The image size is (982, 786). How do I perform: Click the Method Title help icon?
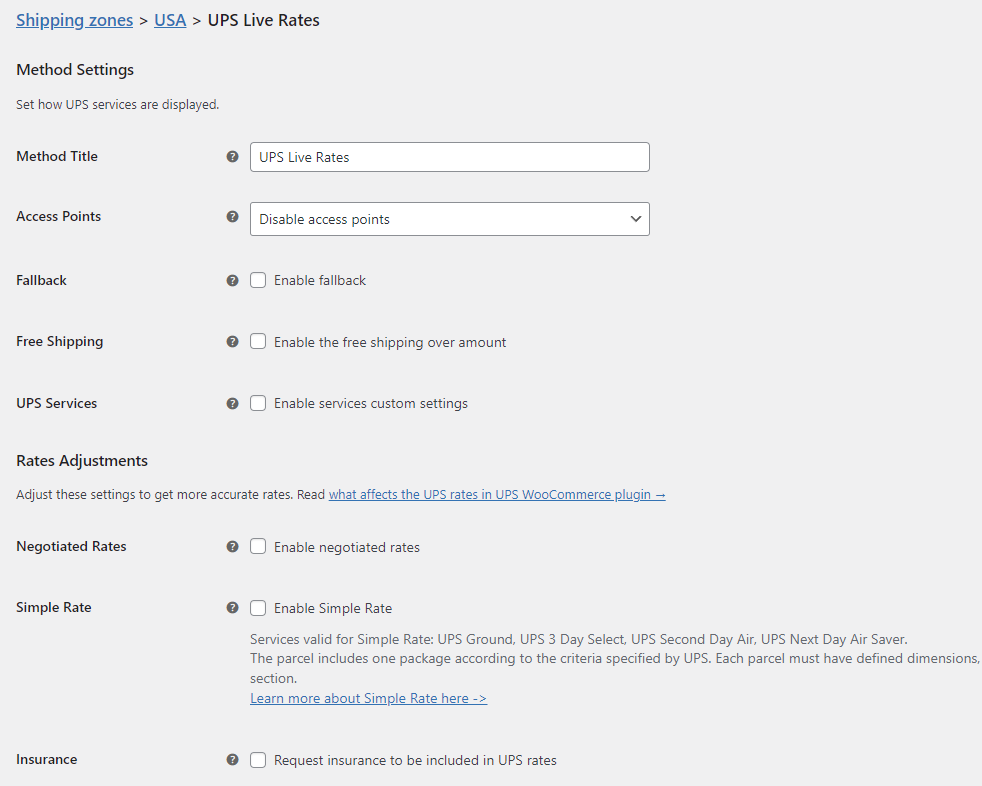point(232,156)
